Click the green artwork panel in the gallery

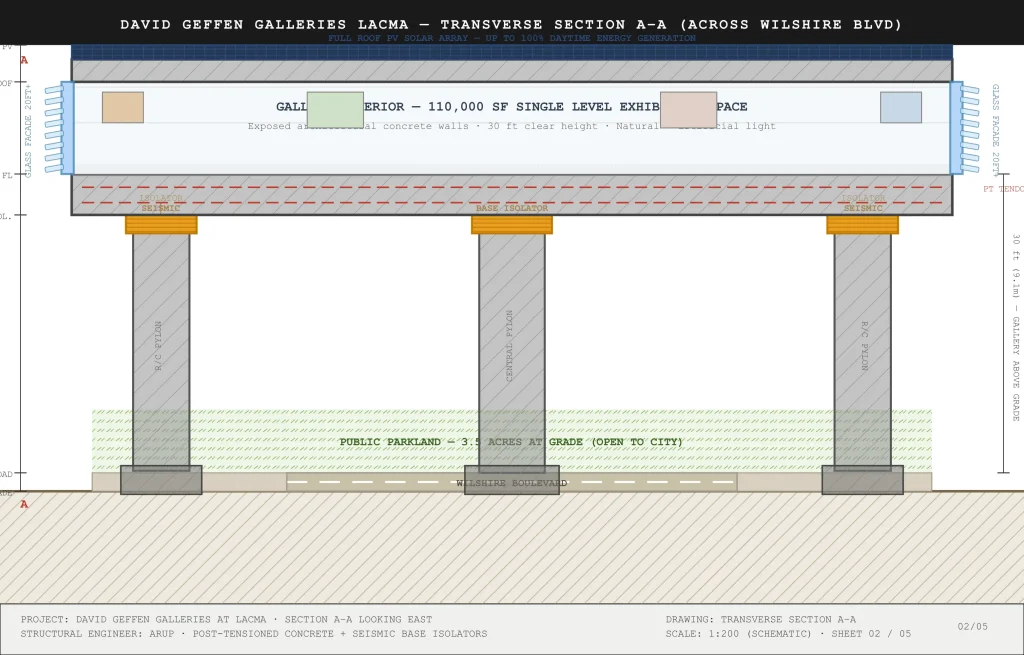(x=335, y=110)
